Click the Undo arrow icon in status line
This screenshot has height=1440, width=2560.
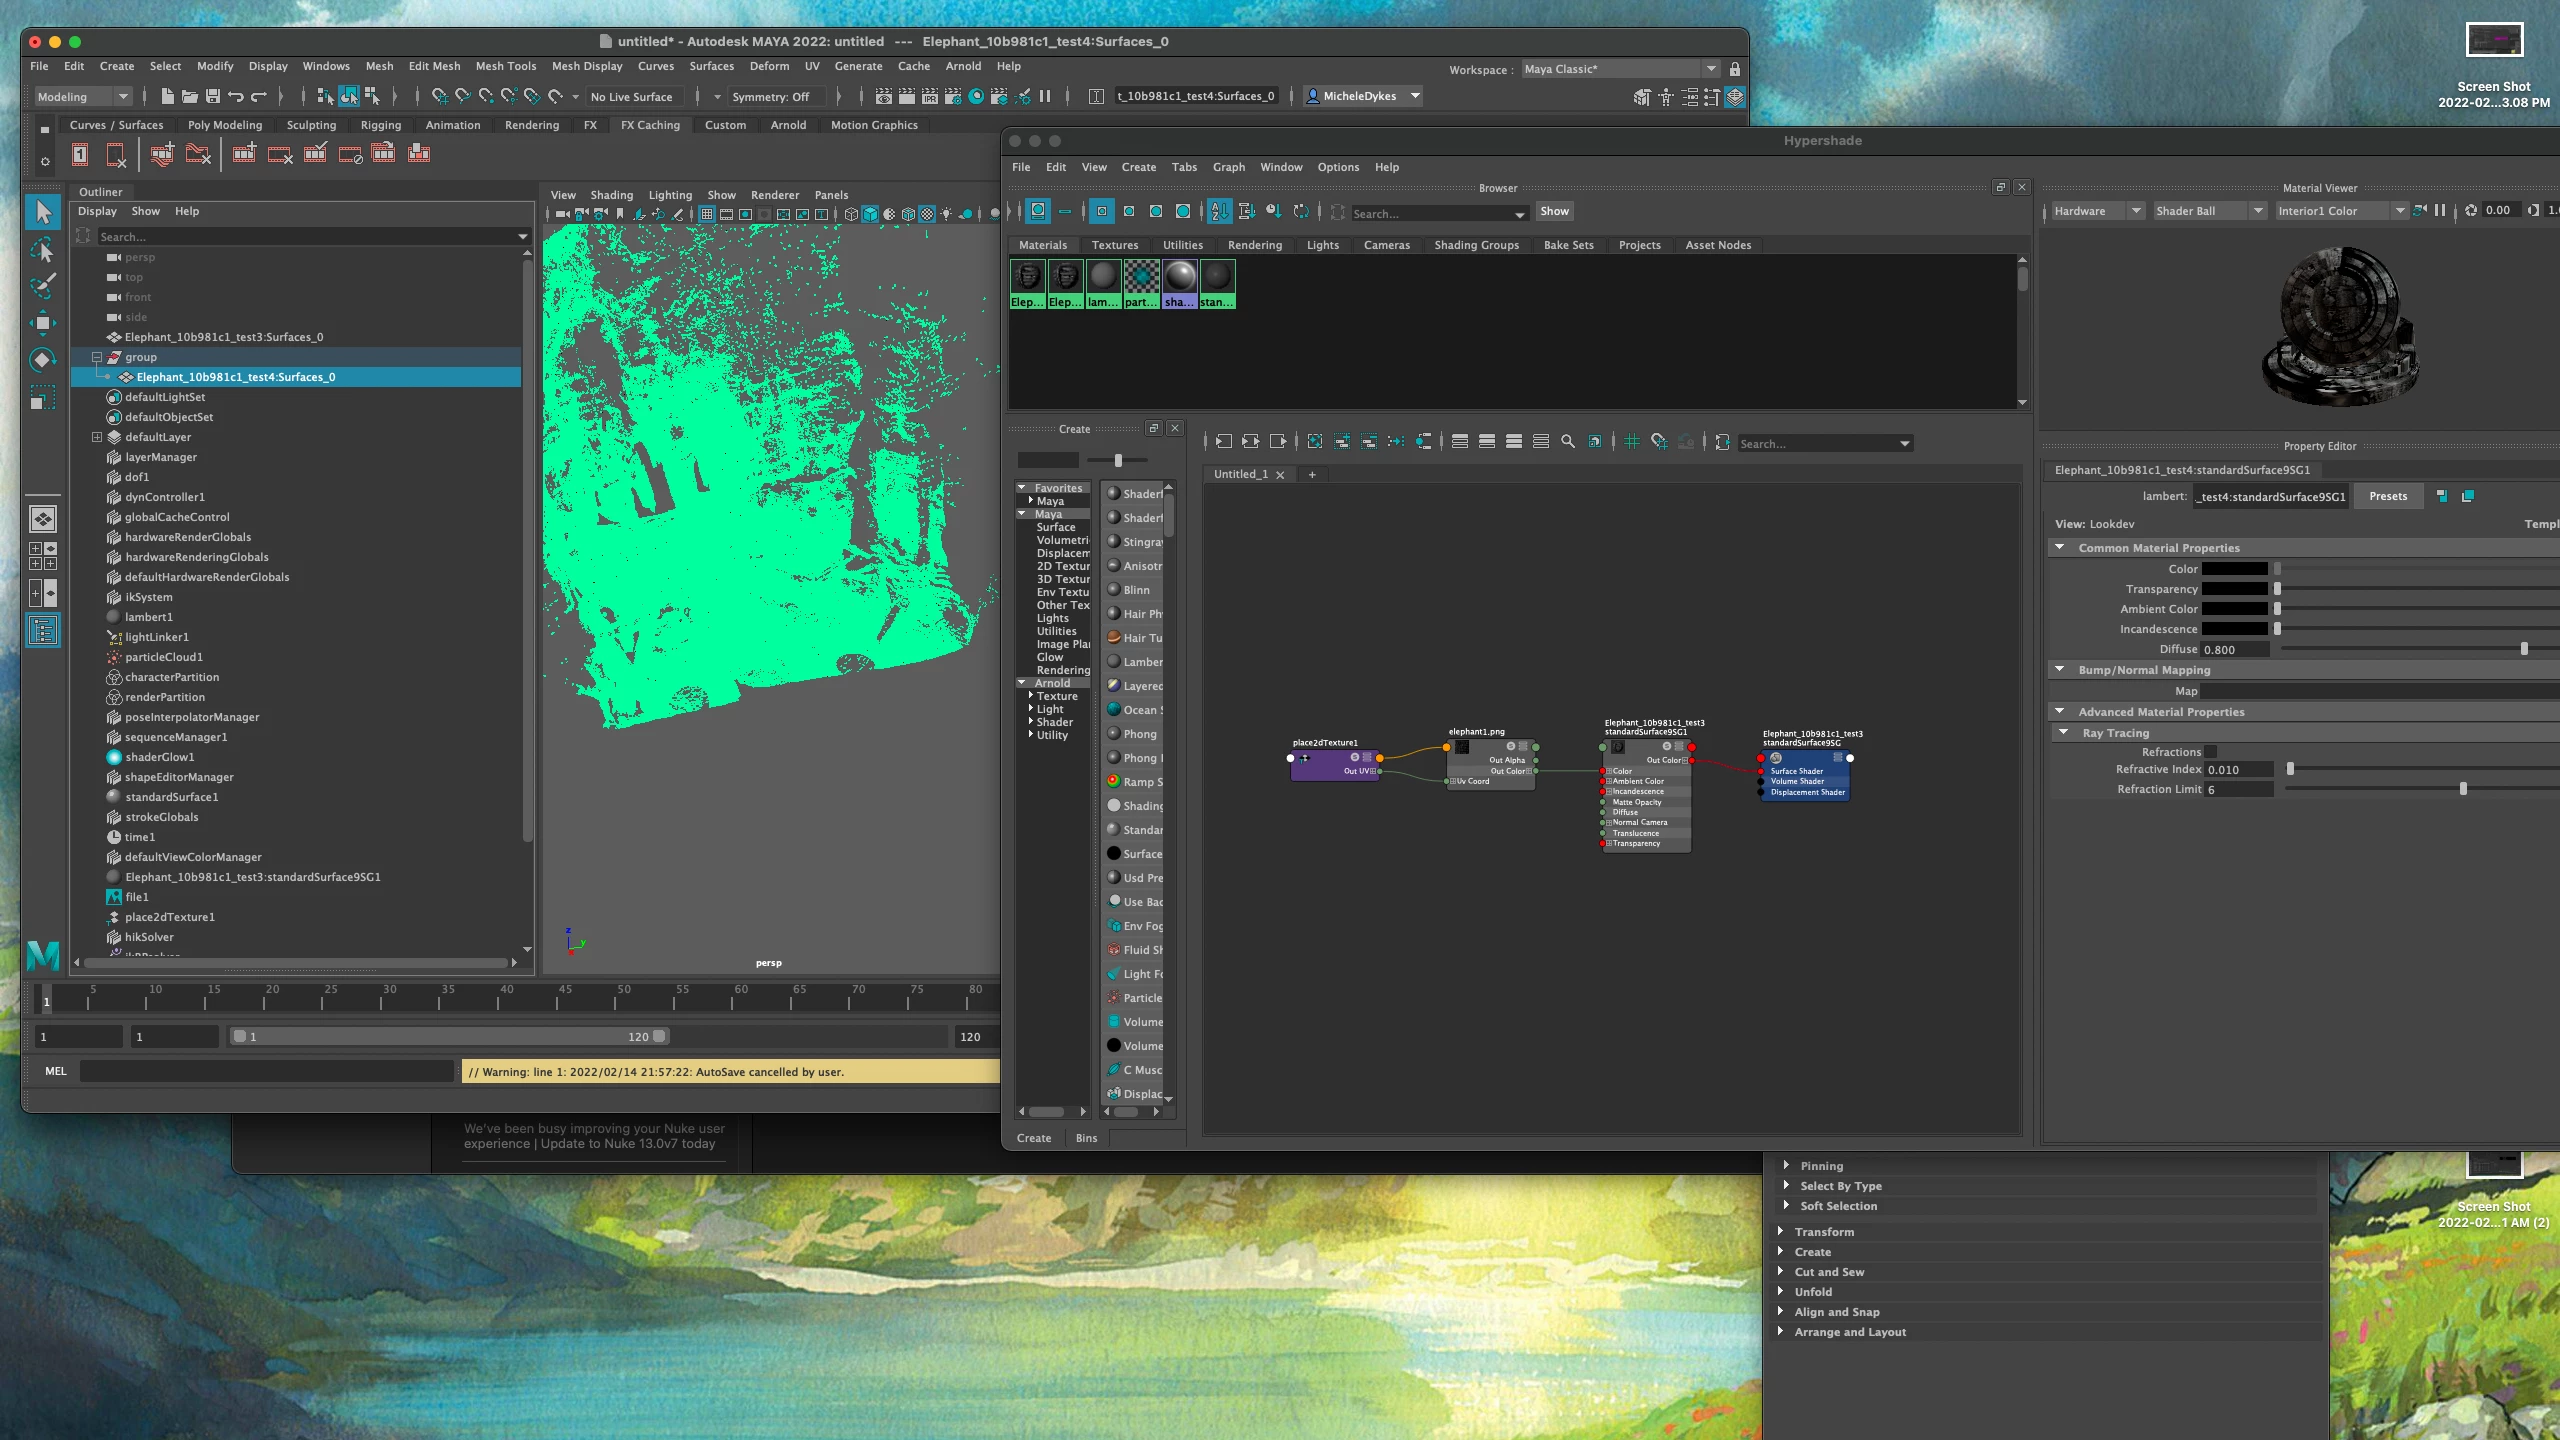236,96
